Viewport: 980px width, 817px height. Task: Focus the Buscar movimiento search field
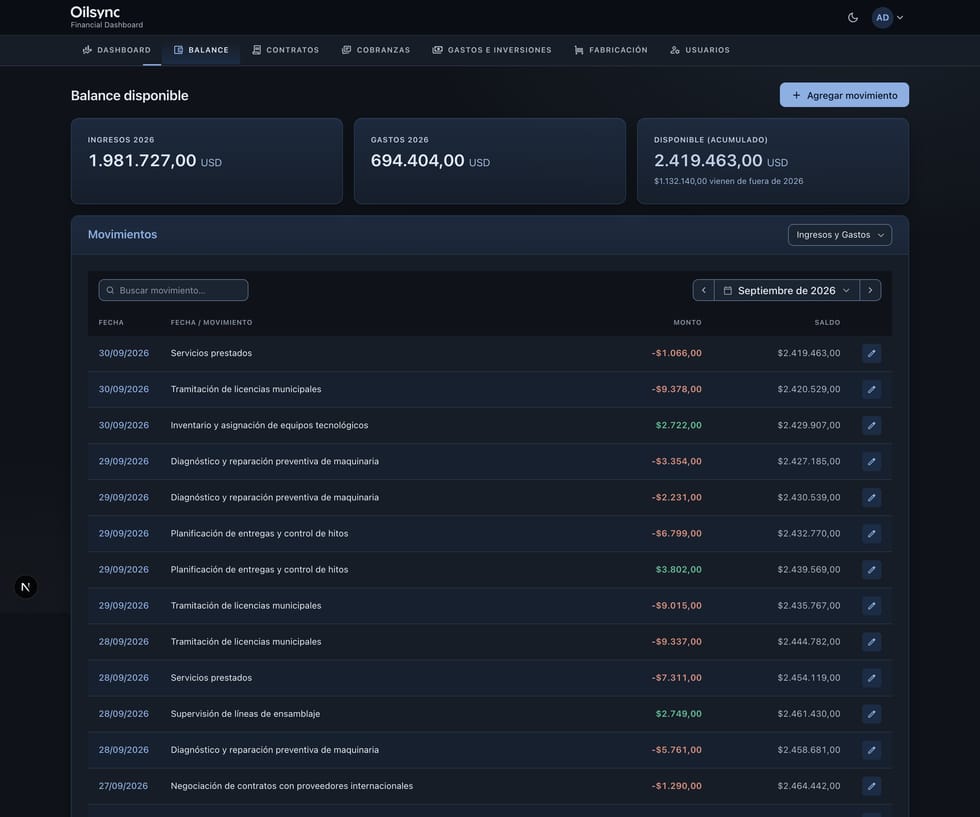(173, 290)
